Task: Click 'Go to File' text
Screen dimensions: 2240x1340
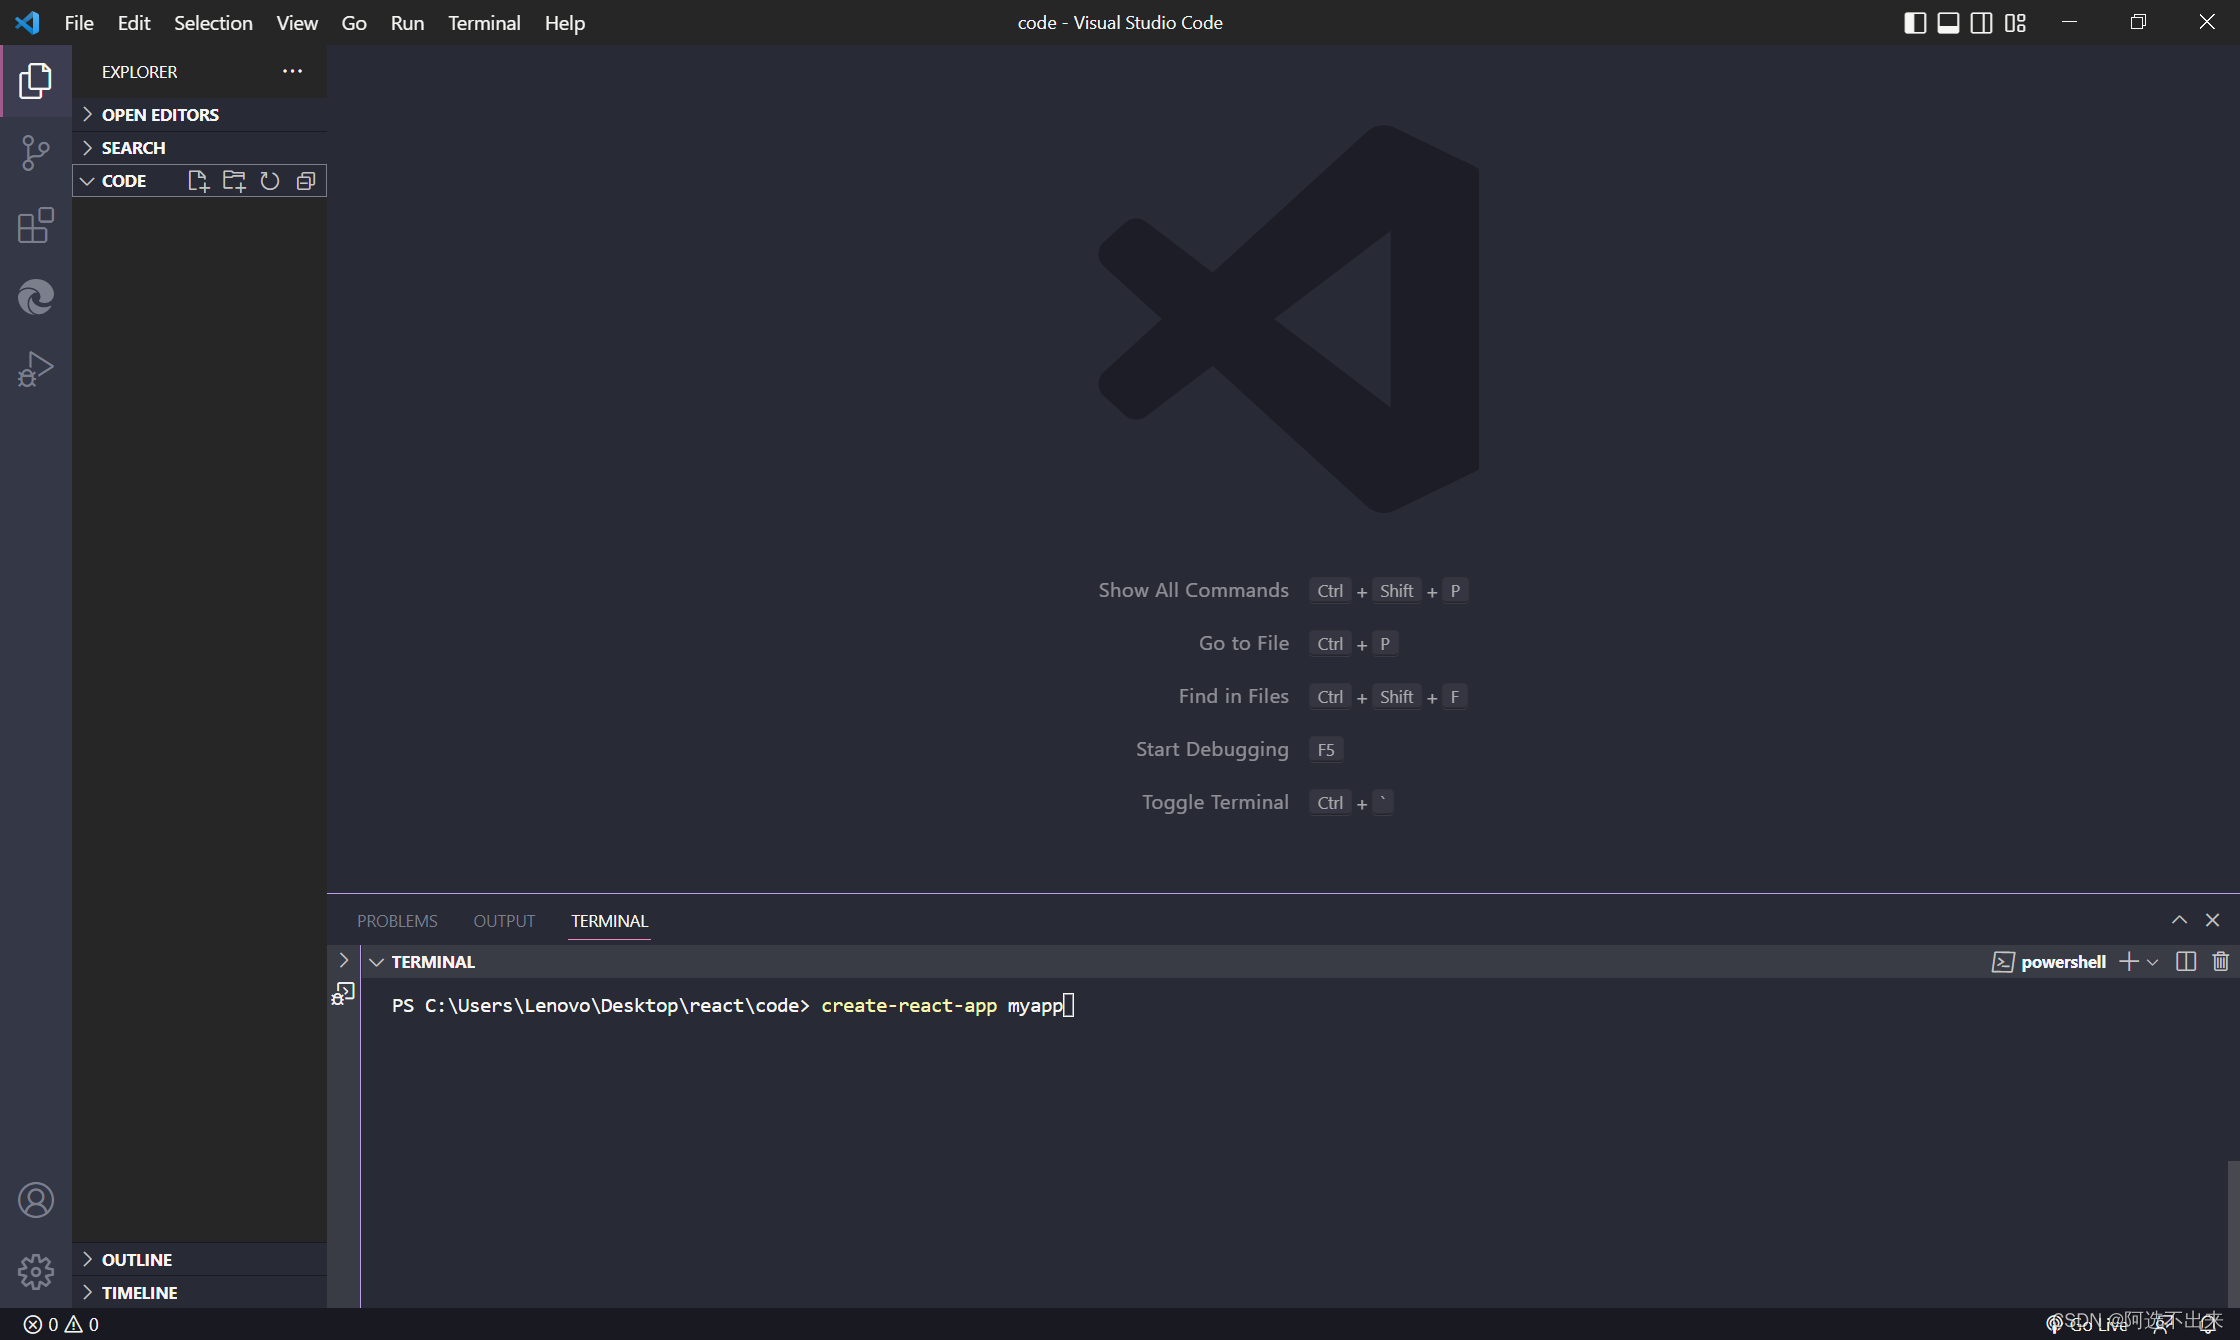Action: coord(1244,643)
